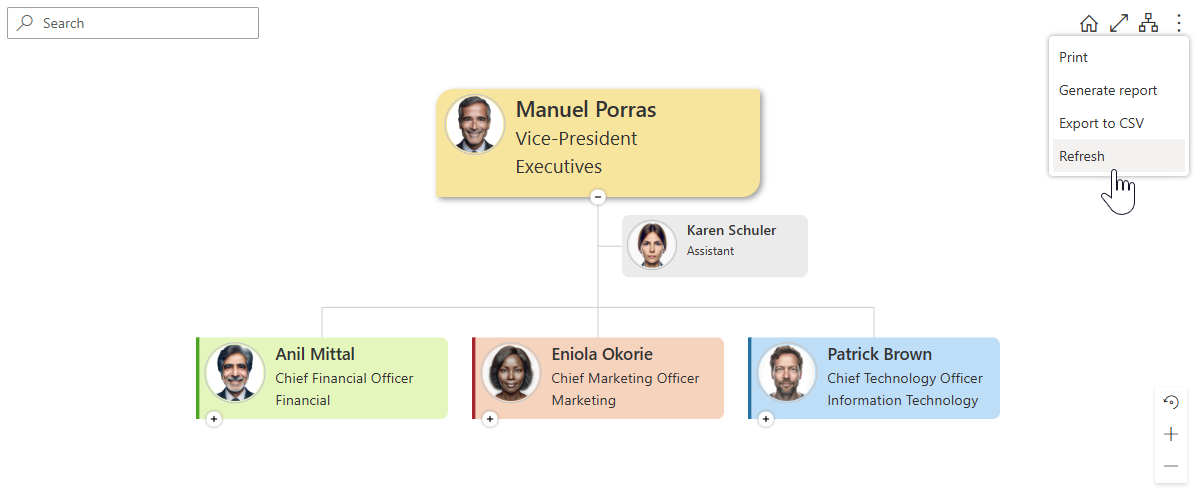Image resolution: width=1197 pixels, height=492 pixels.
Task: Expand Anil Mittal's team
Action: (x=214, y=419)
